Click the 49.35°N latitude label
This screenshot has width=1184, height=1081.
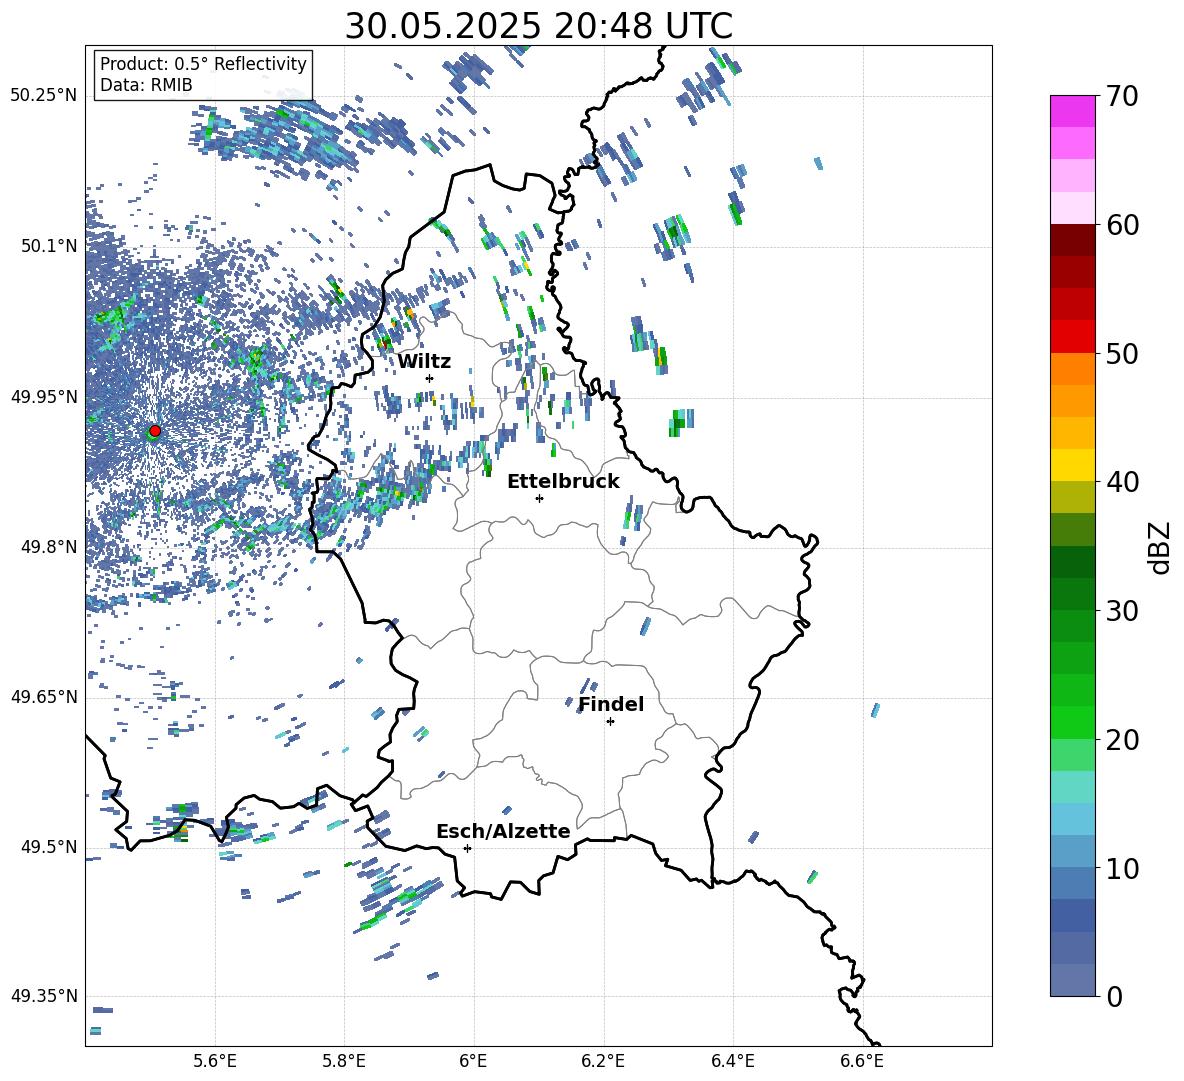[x=44, y=996]
